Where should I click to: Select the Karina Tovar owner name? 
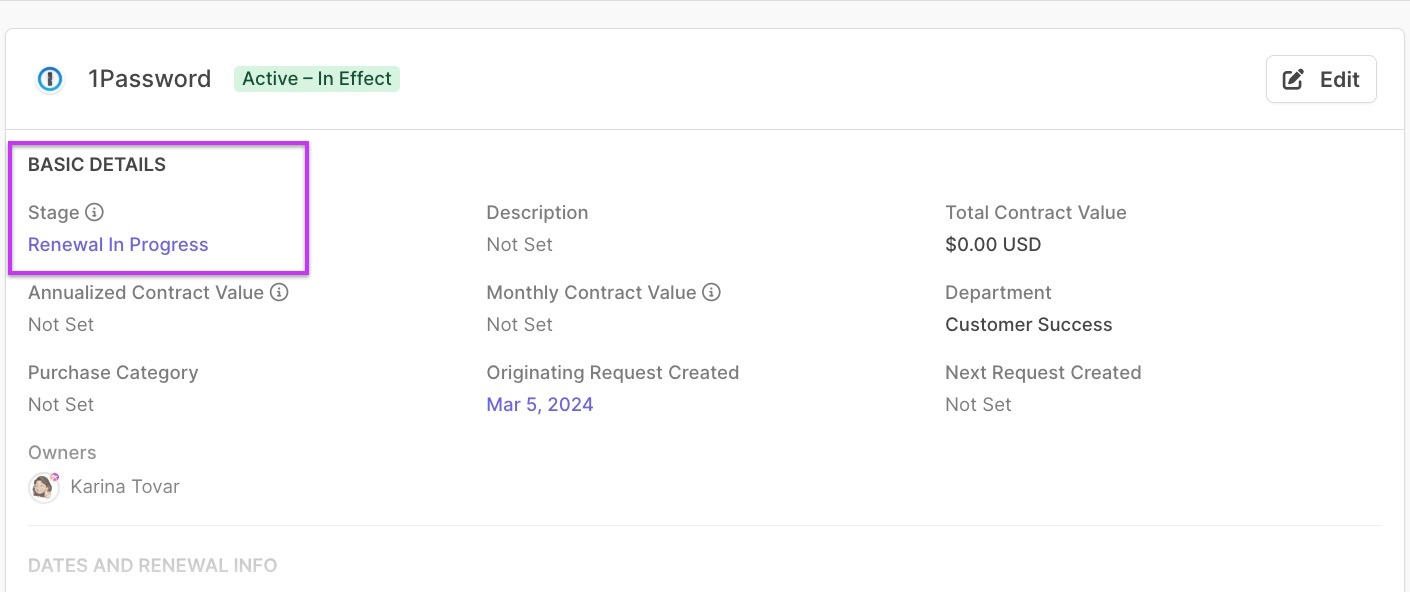click(125, 487)
